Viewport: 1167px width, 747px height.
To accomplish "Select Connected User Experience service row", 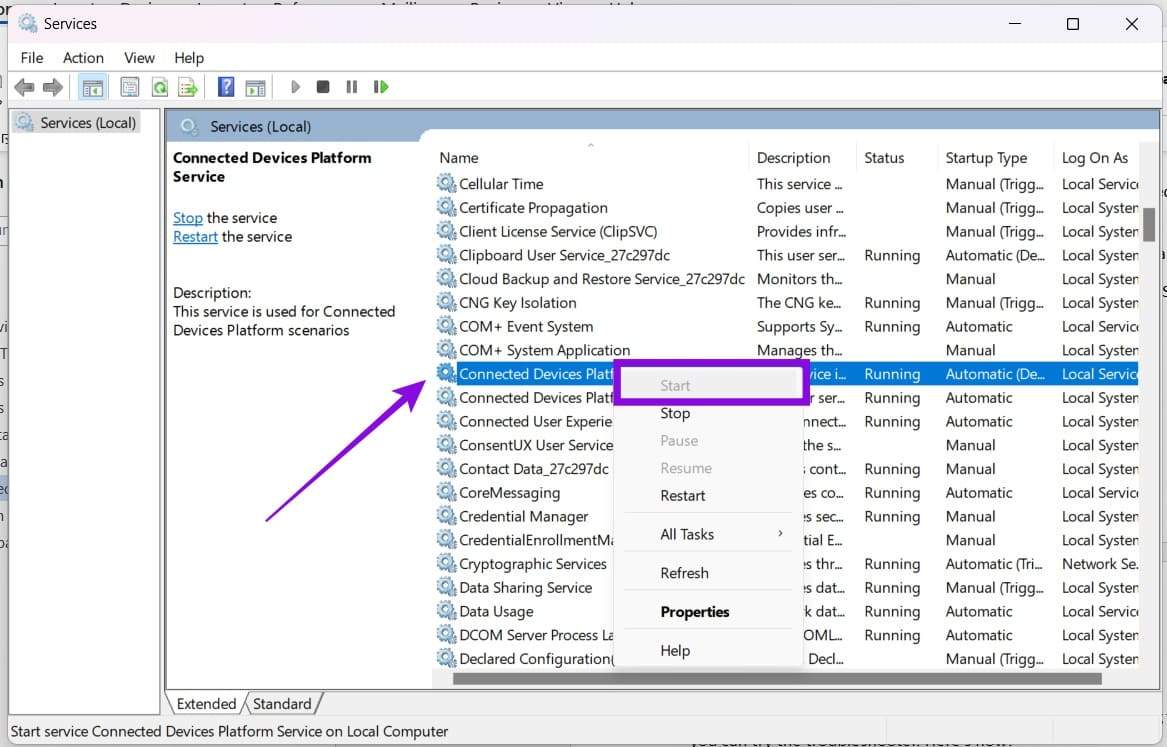I will (x=535, y=421).
